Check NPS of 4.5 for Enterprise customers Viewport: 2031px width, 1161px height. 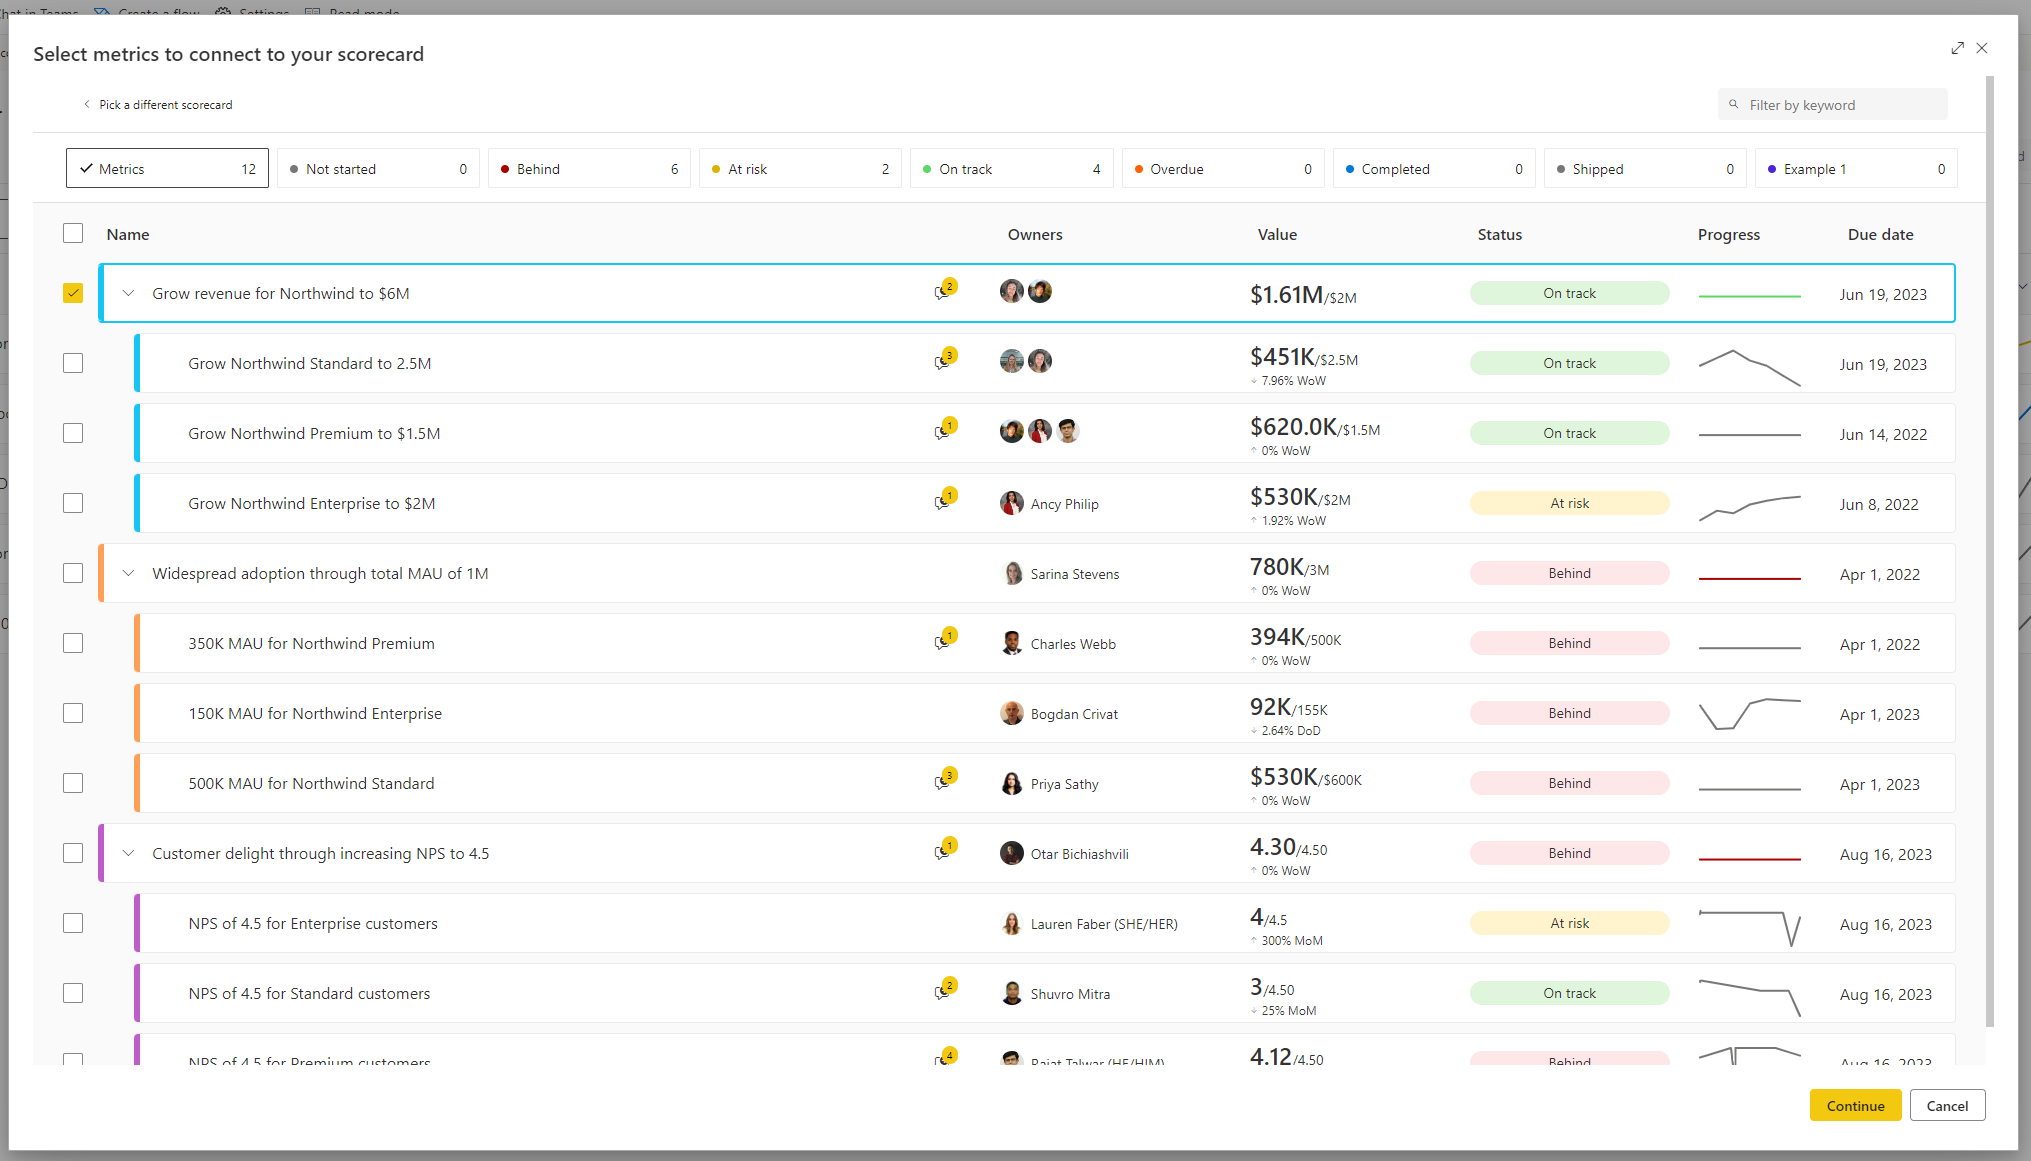coord(73,923)
